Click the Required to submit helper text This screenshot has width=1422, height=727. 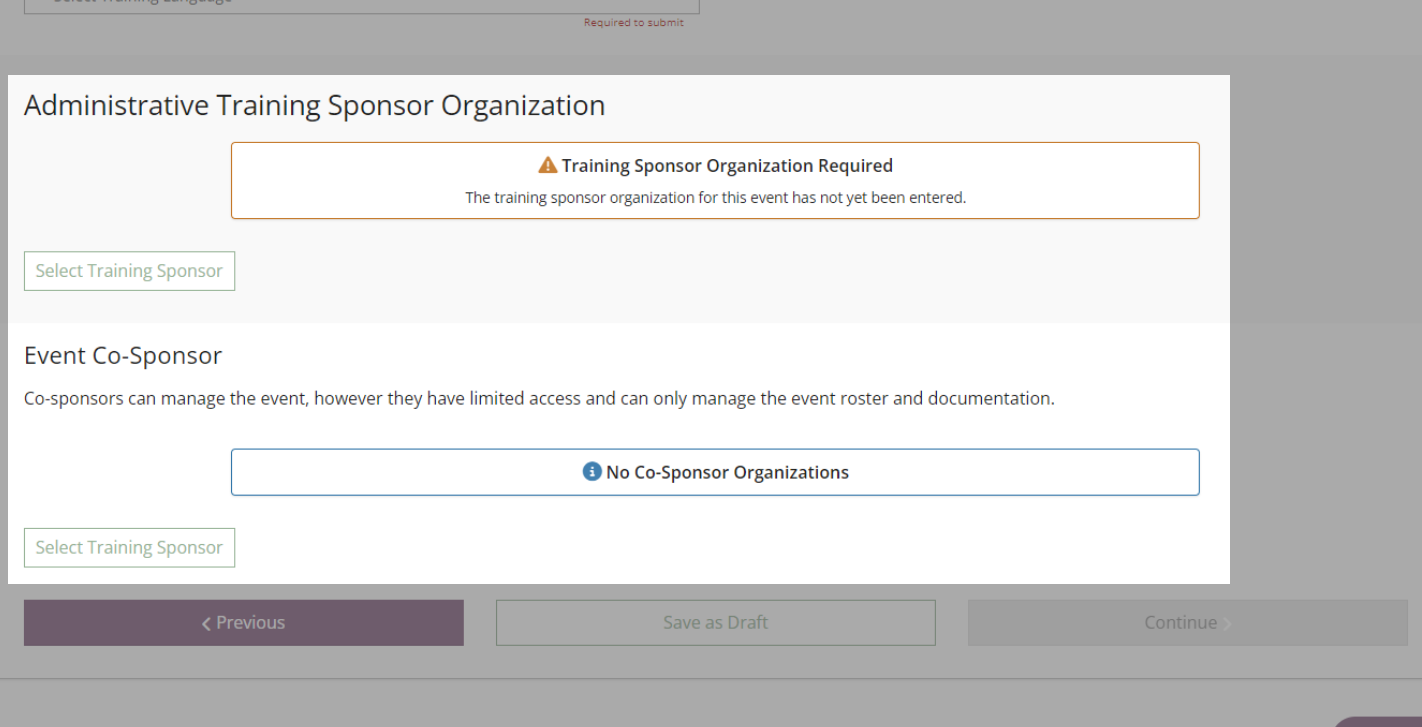tap(634, 22)
